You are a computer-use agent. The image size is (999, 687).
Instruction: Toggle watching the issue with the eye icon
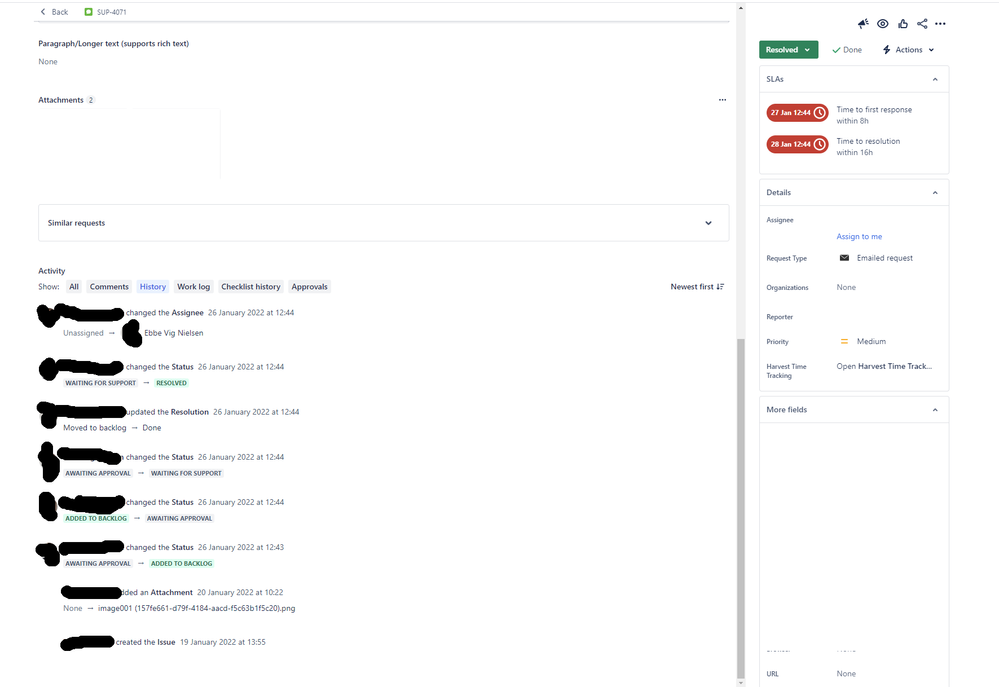click(x=882, y=23)
